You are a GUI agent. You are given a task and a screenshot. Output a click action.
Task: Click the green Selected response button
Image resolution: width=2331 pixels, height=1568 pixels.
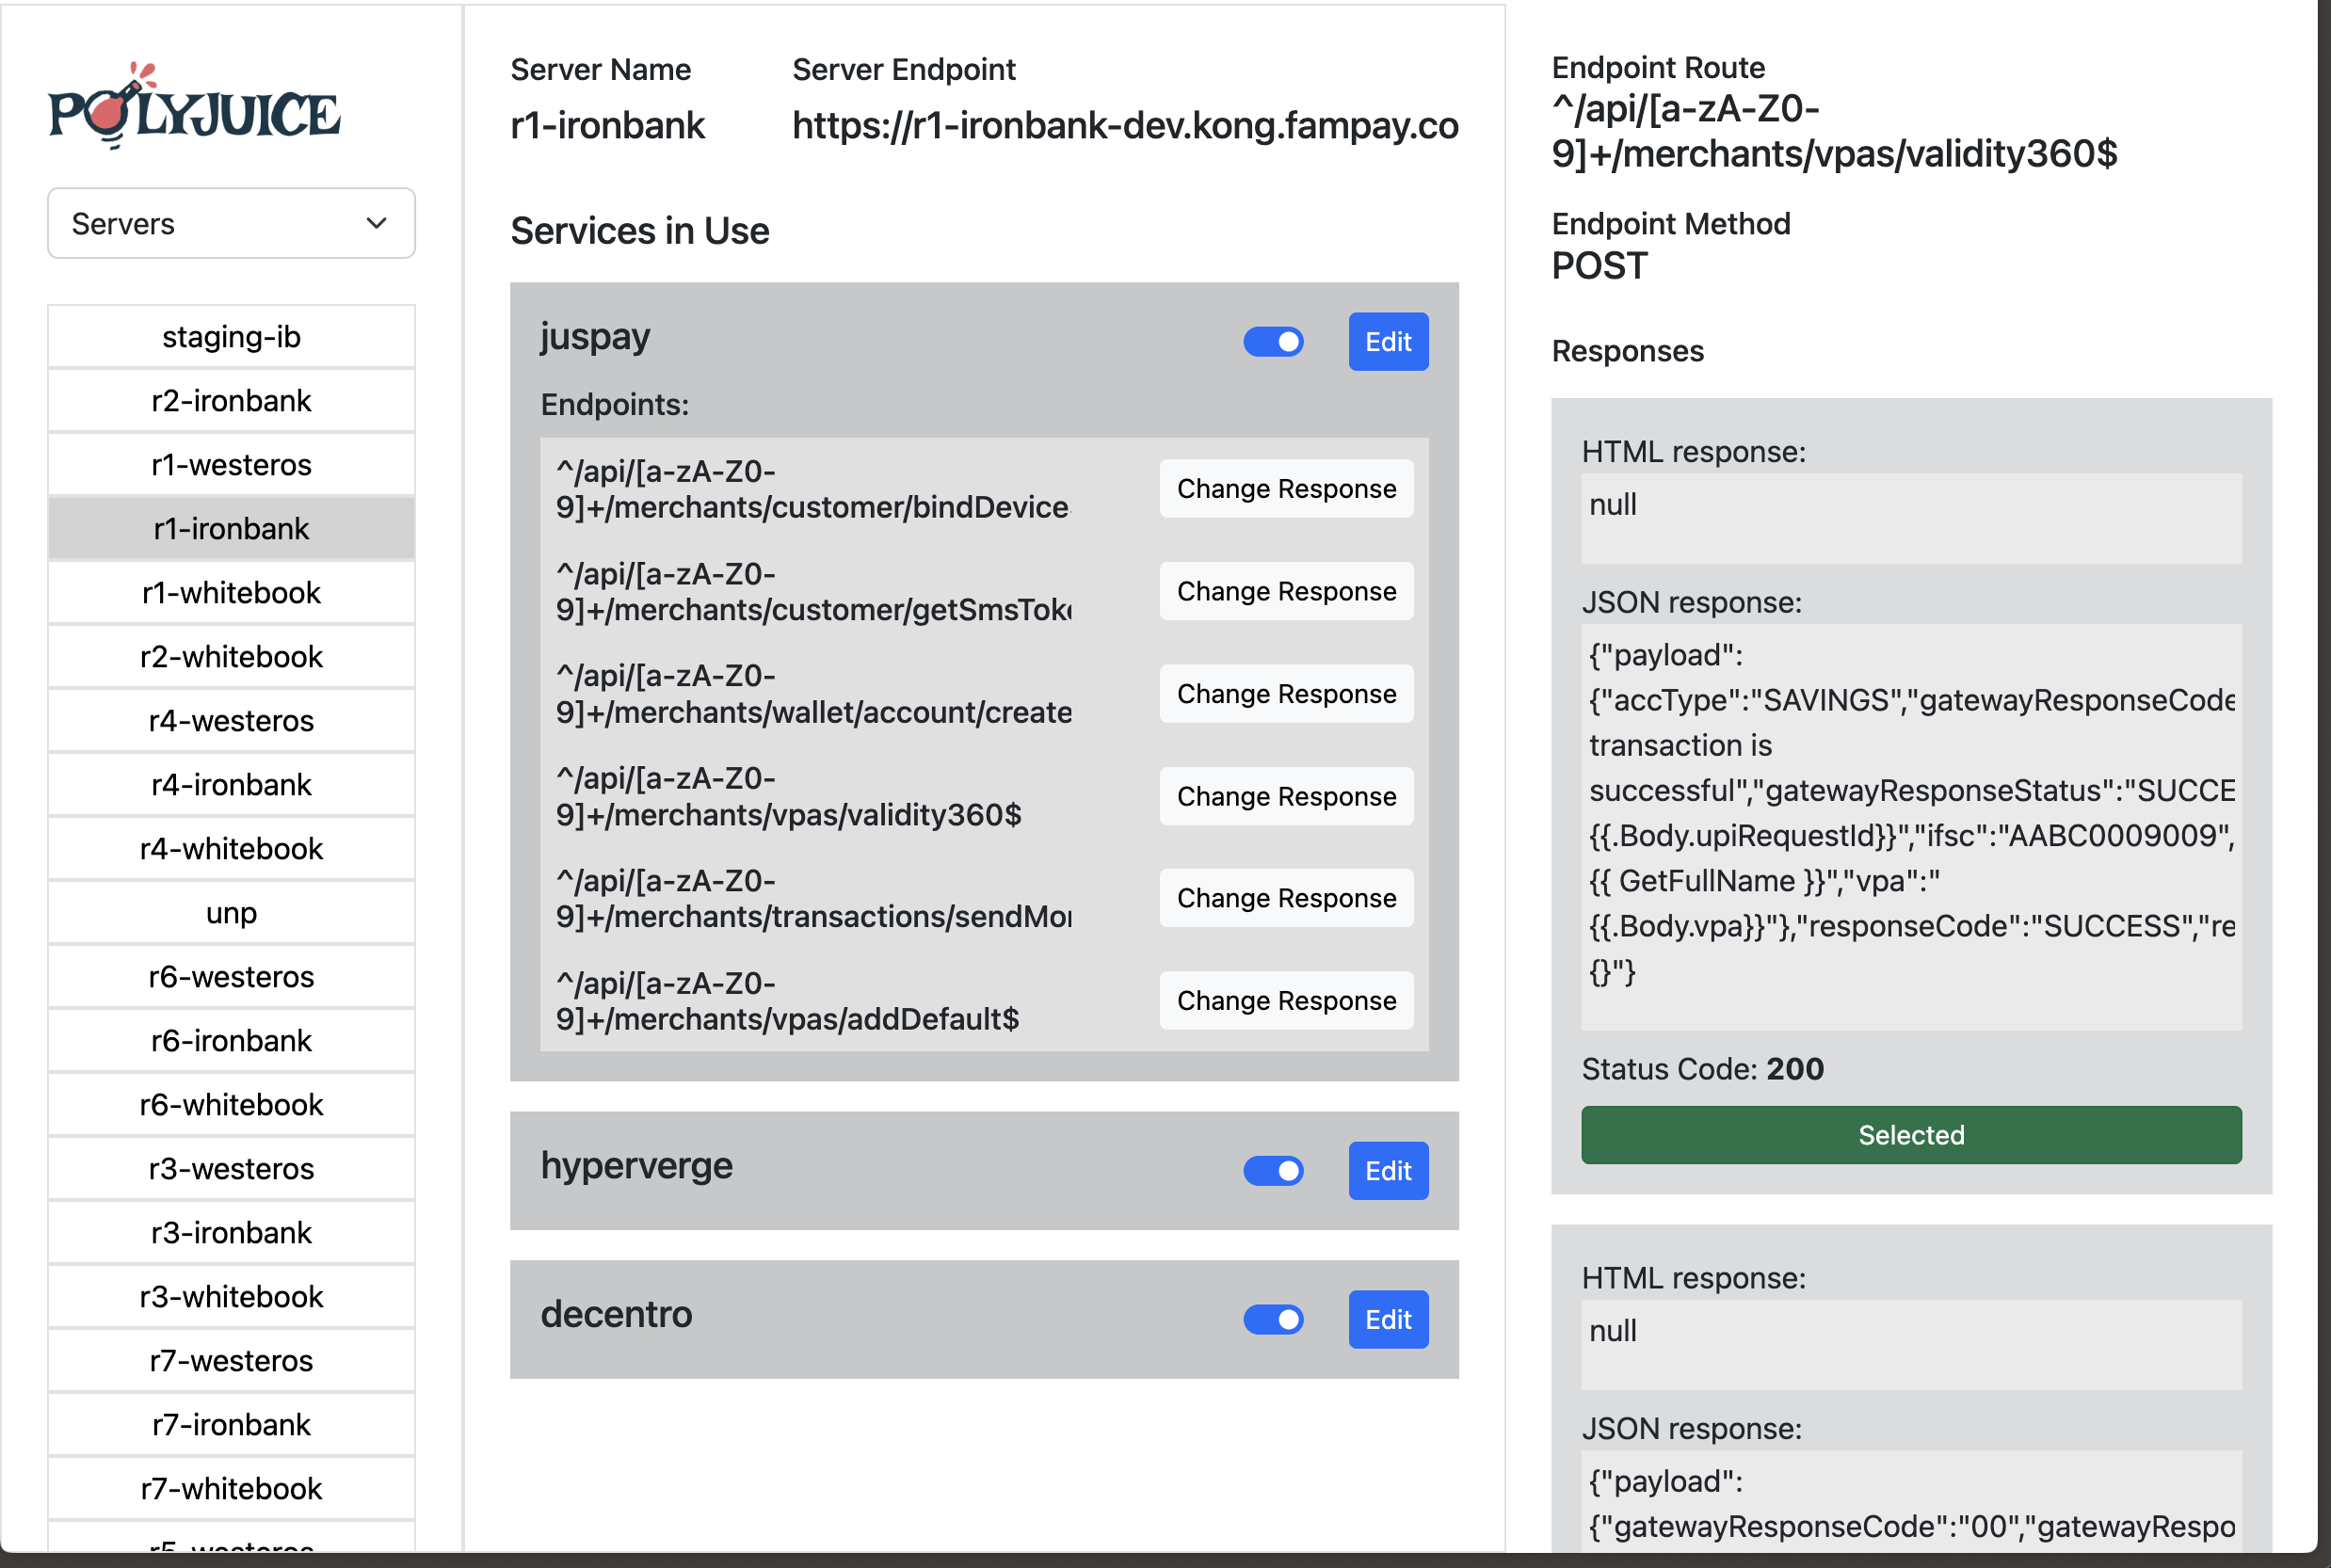1911,1135
